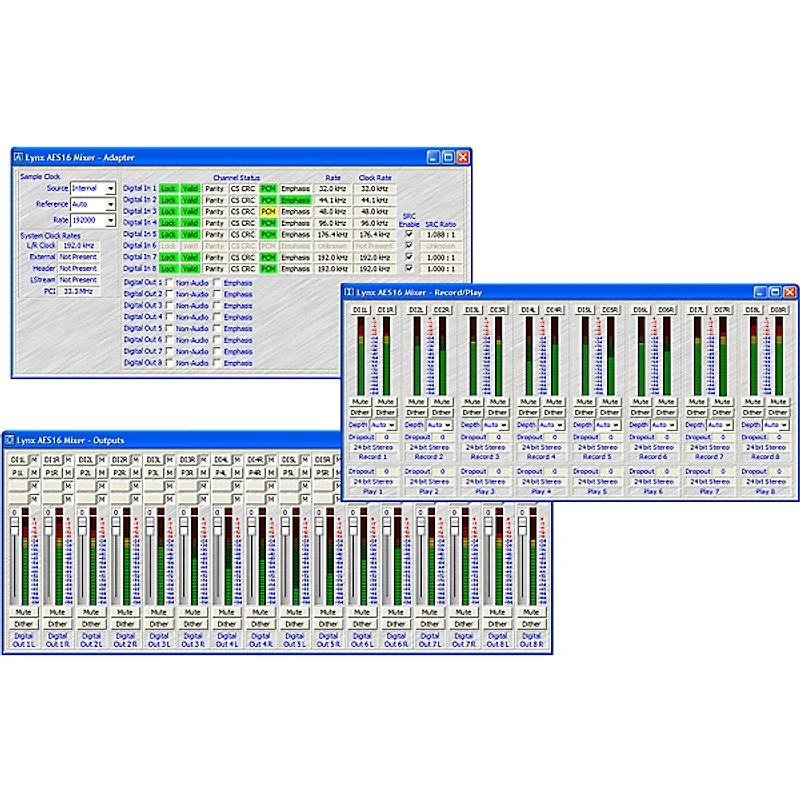Open the Sample Clock Rate dropdown
800x800 pixels.
tap(110, 221)
